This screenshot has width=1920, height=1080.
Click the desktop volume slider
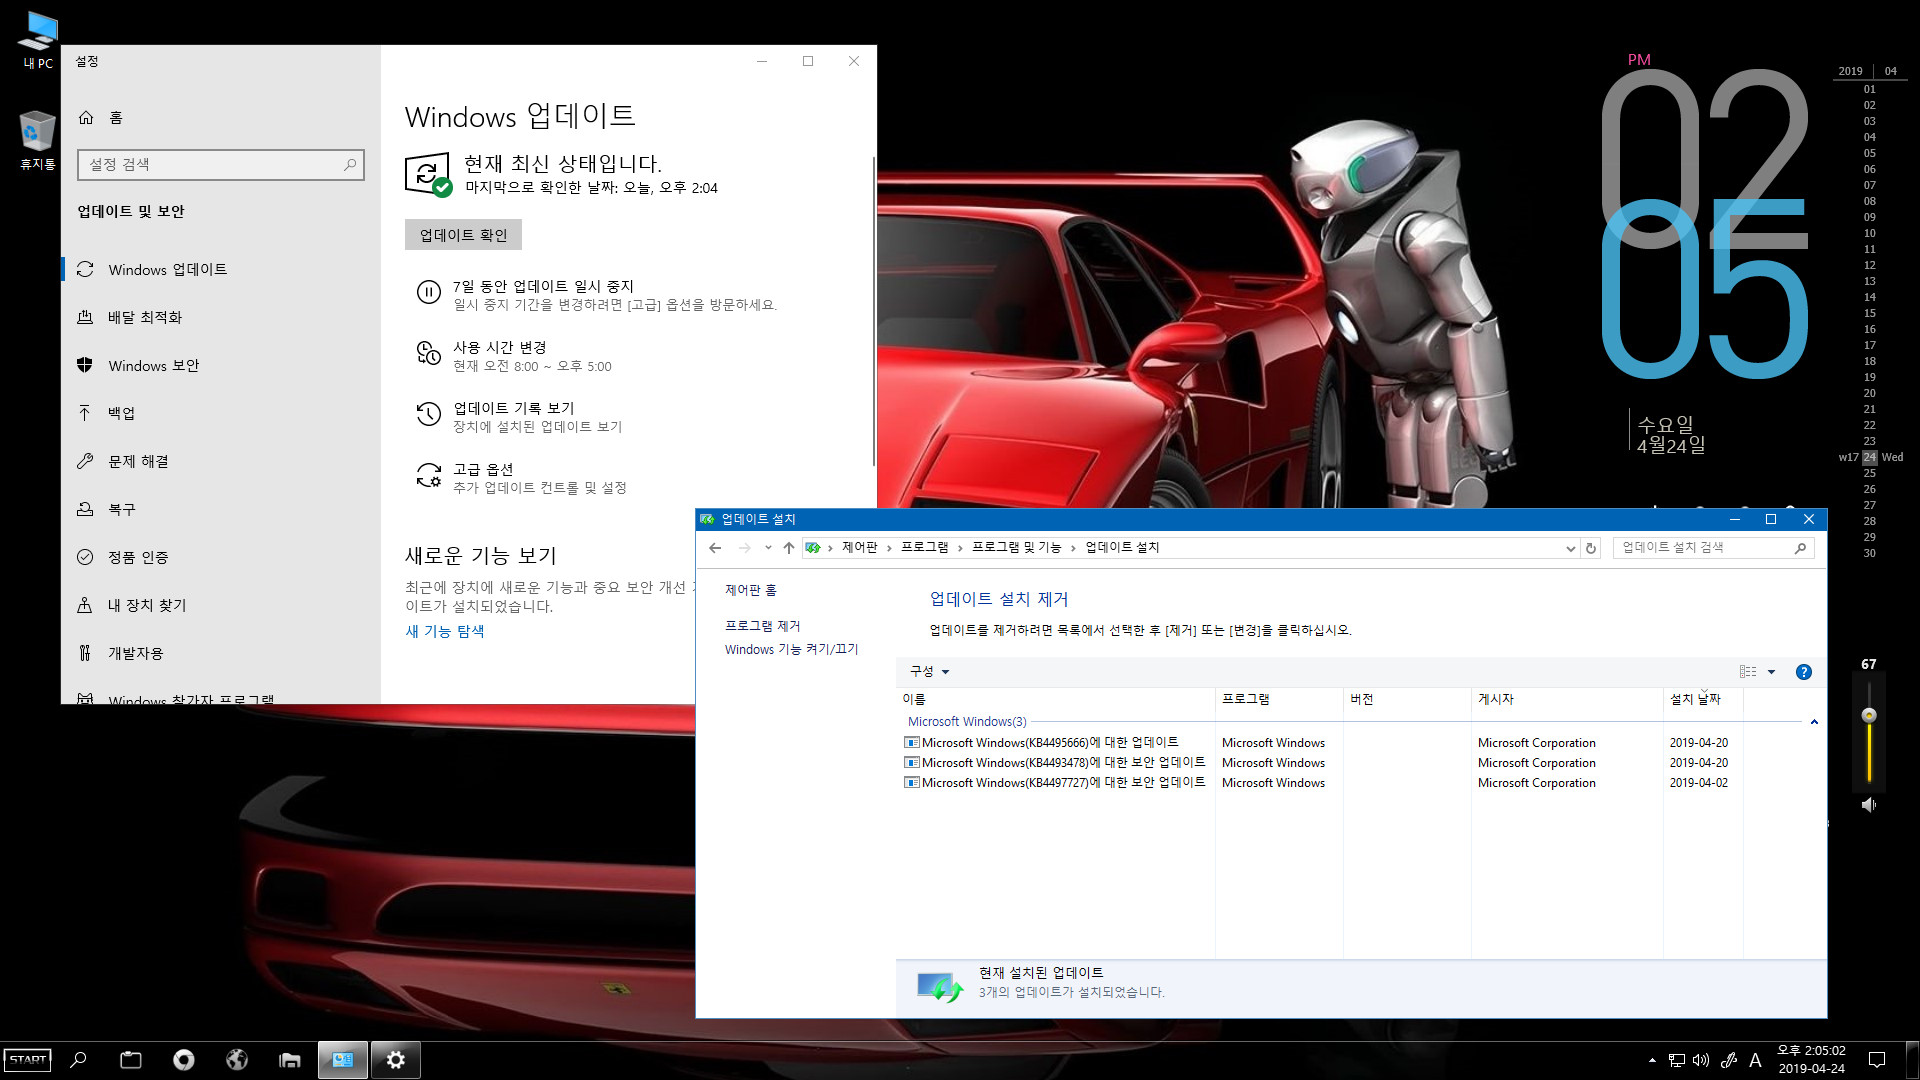tap(1868, 733)
